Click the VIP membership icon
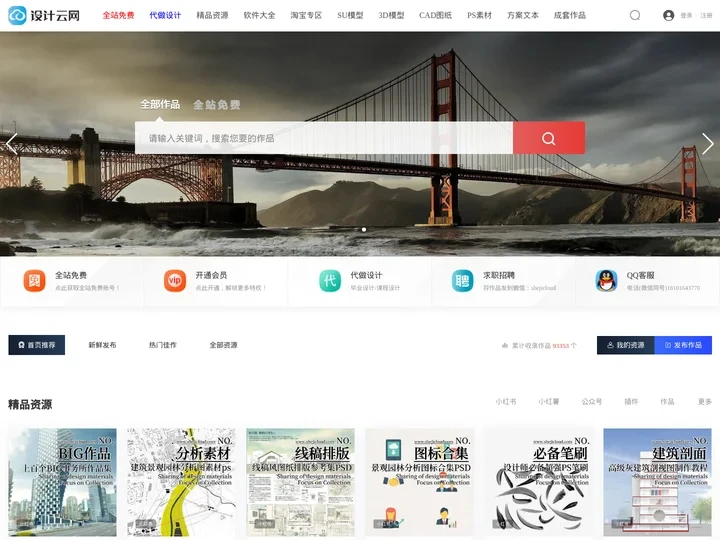Screen dimensions: 720x540 175,281
